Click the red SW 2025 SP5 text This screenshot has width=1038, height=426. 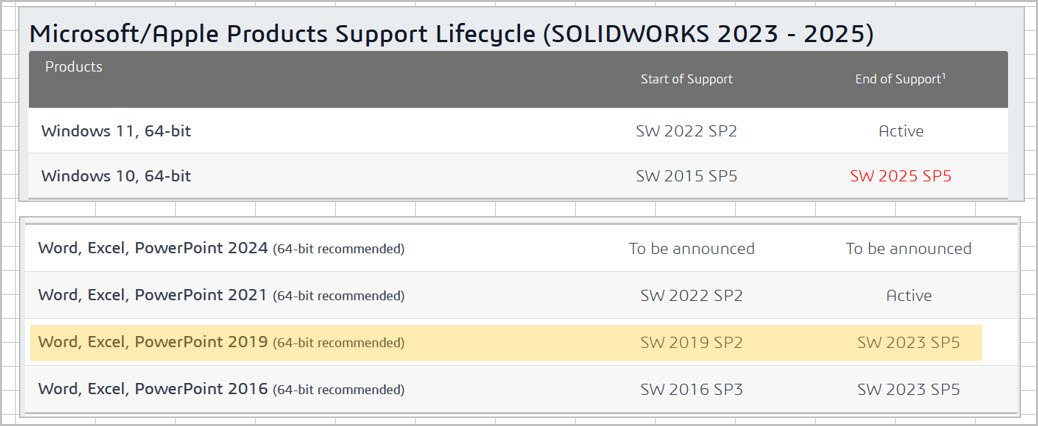click(901, 176)
